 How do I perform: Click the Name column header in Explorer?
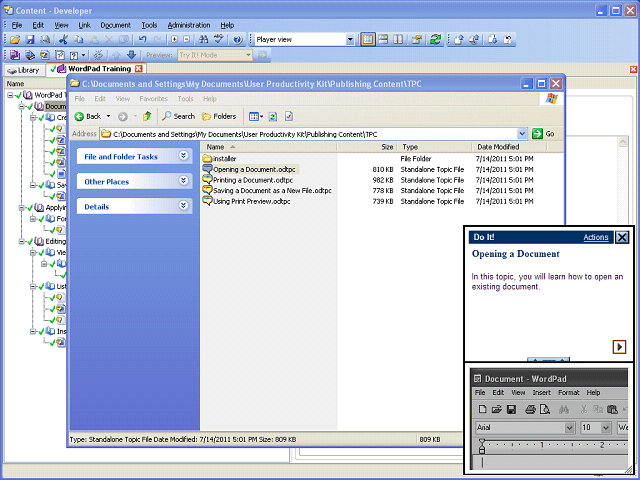[268, 147]
